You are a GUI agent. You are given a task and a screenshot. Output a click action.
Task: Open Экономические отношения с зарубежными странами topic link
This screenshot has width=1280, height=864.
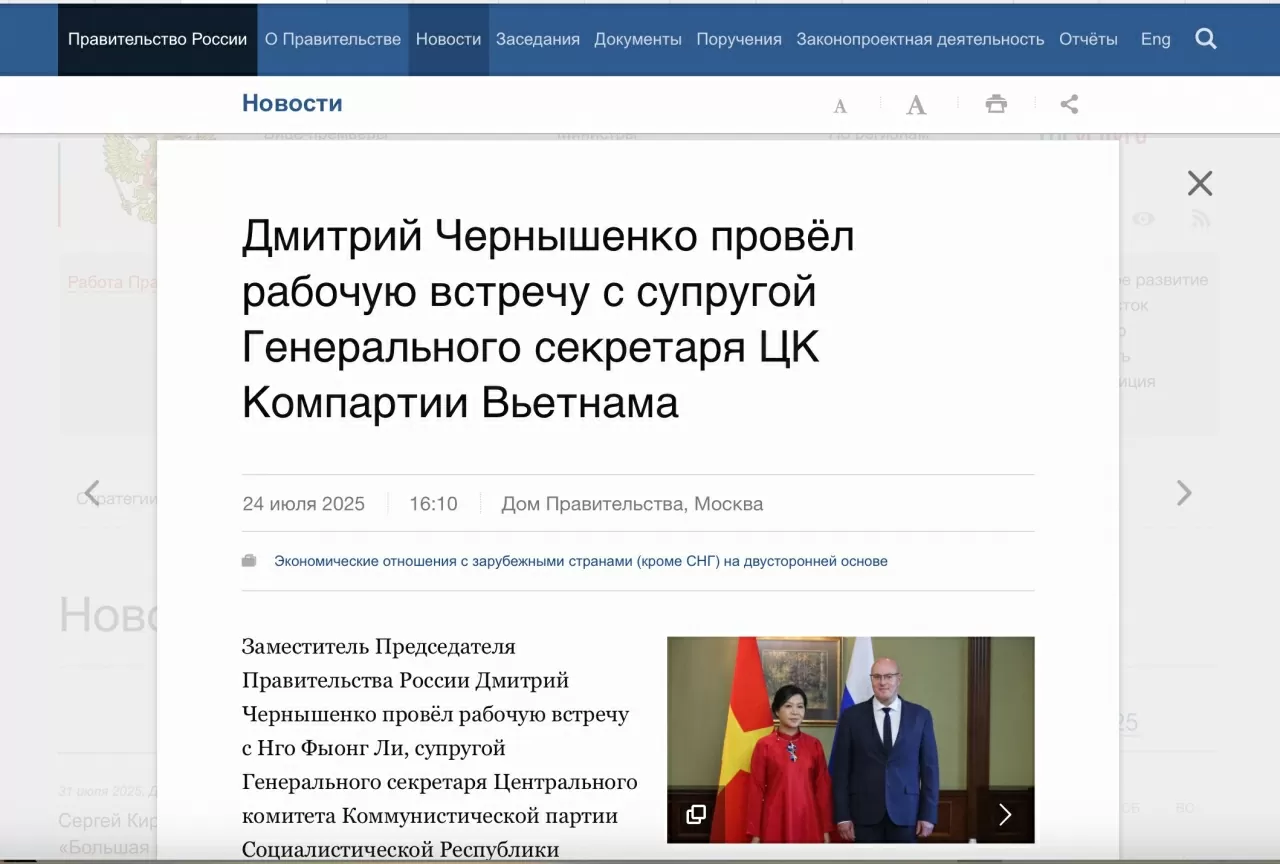coord(581,561)
